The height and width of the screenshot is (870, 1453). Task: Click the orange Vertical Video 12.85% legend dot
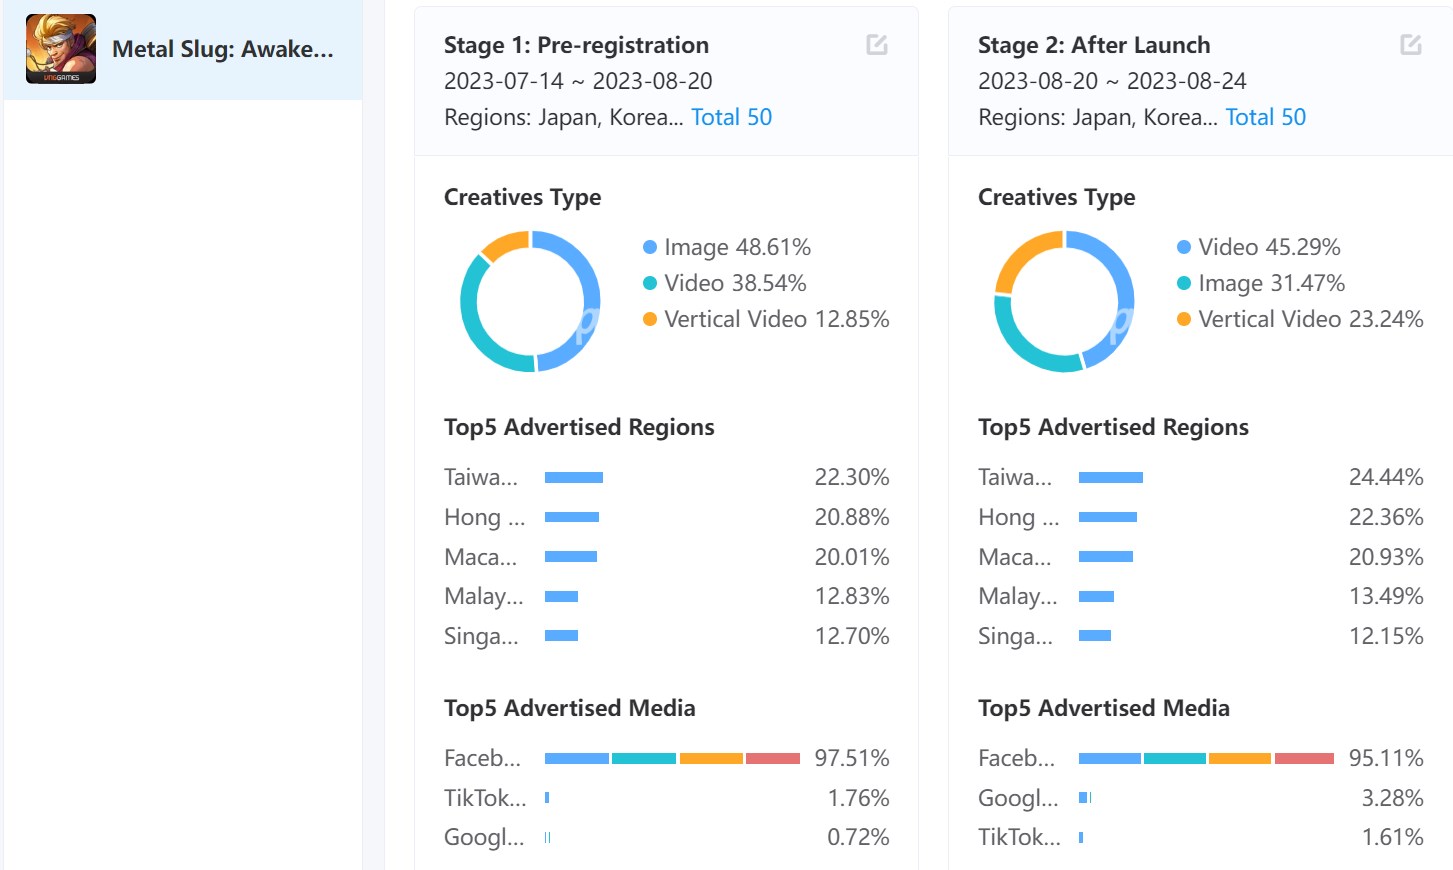pyautogui.click(x=650, y=319)
